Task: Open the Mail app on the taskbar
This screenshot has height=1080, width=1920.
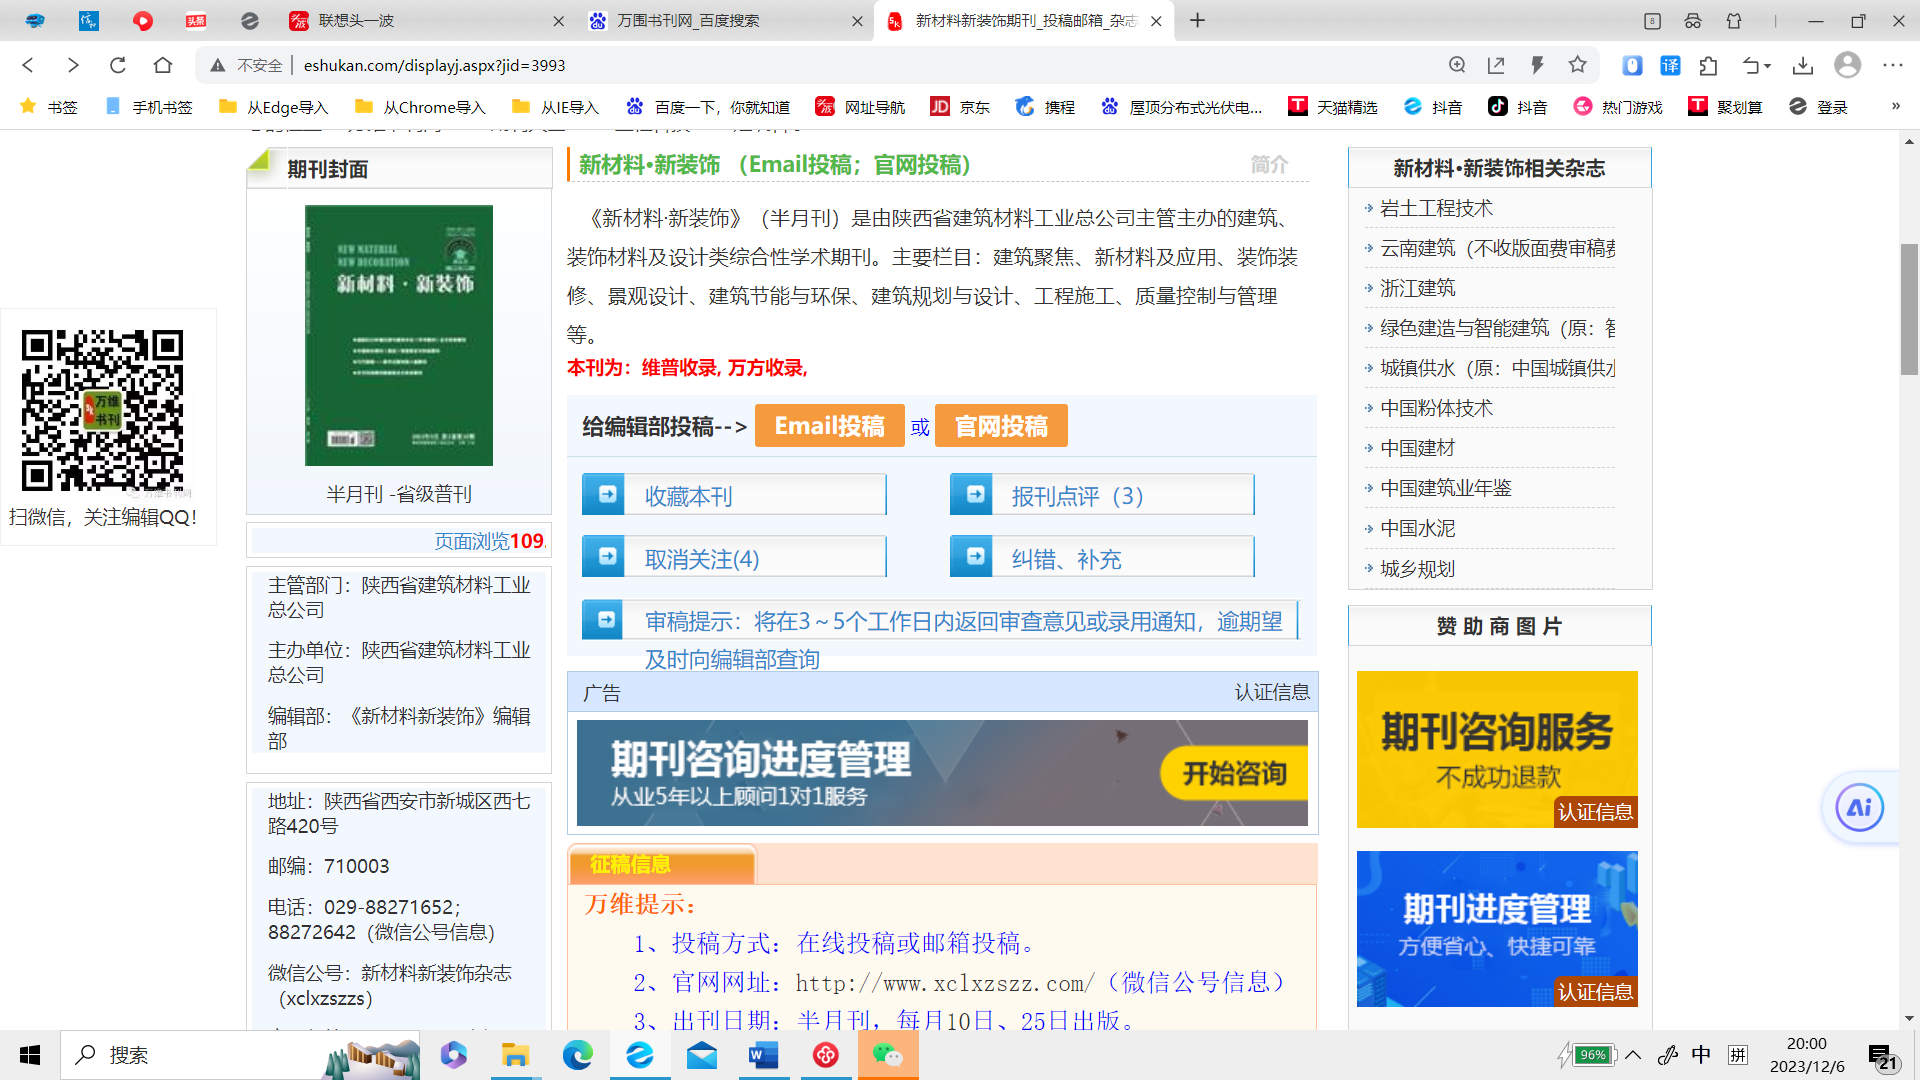Action: (x=702, y=1055)
